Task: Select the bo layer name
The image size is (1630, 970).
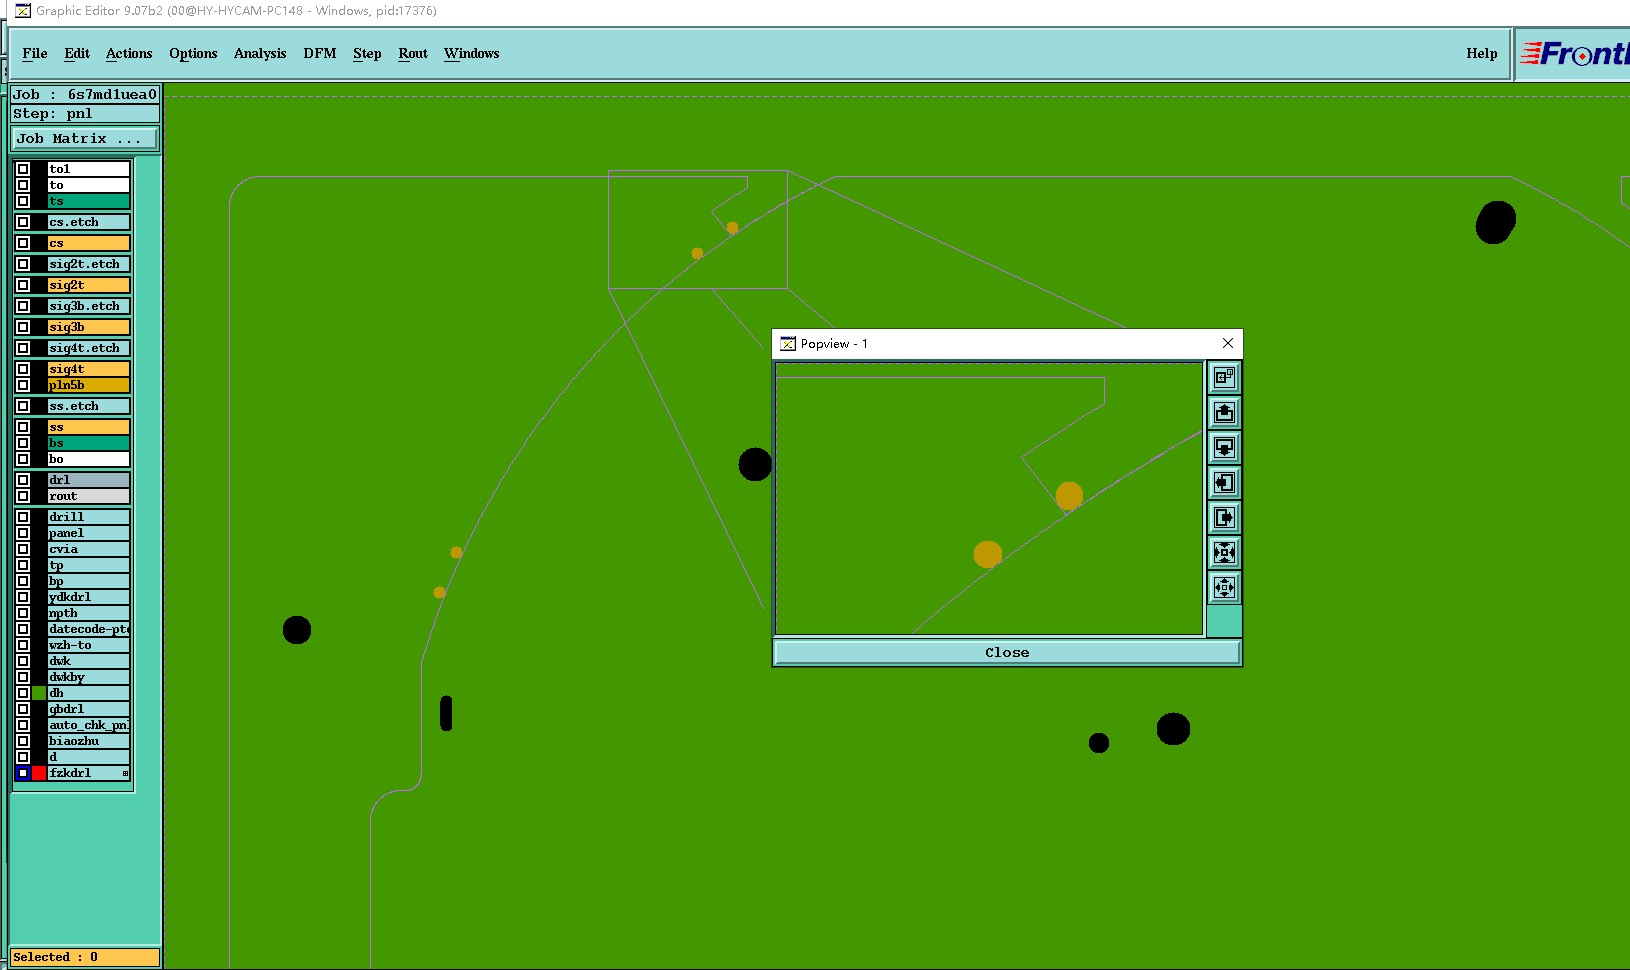Action: point(89,459)
